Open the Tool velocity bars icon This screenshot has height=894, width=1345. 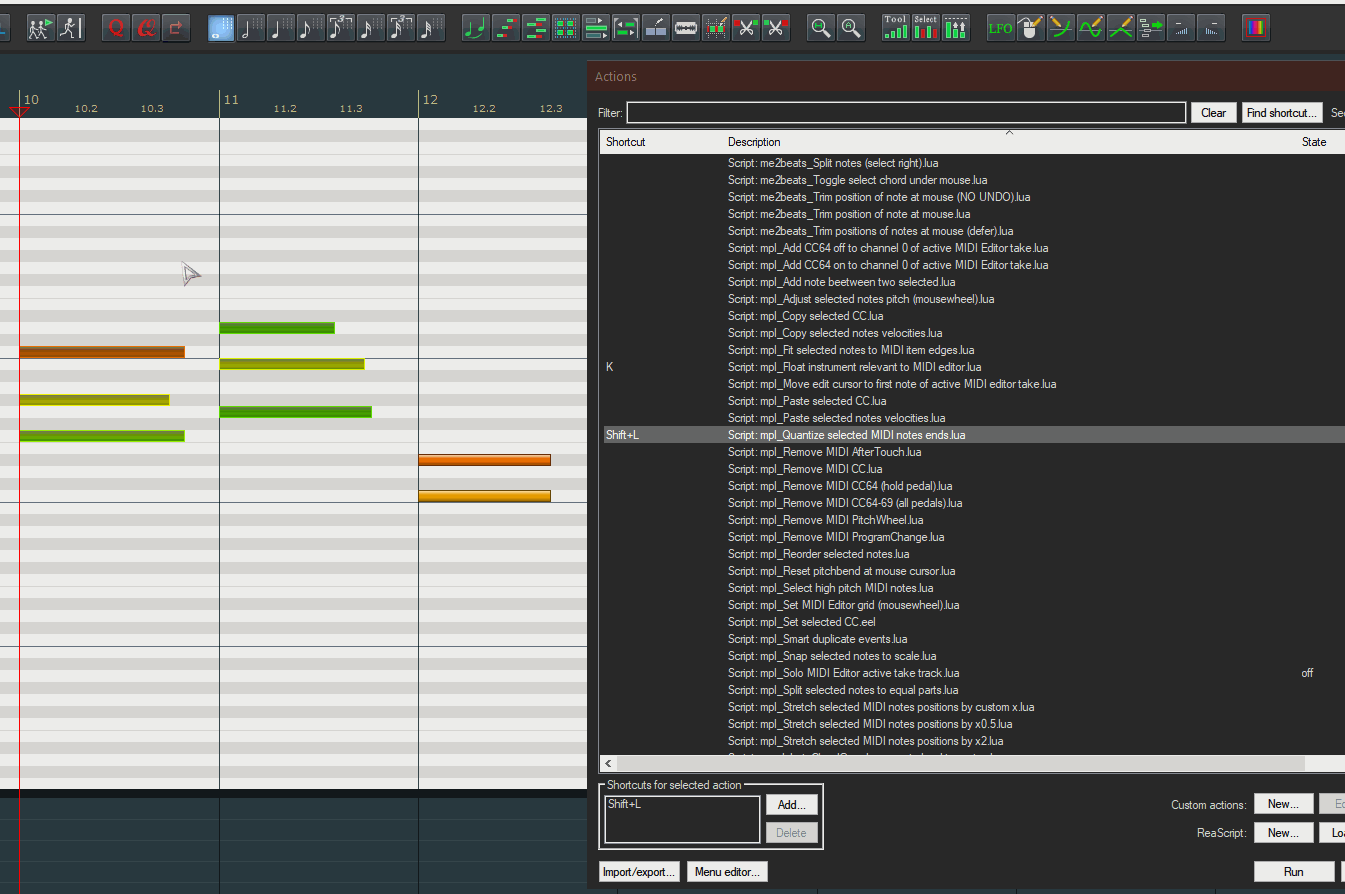[x=896, y=28]
